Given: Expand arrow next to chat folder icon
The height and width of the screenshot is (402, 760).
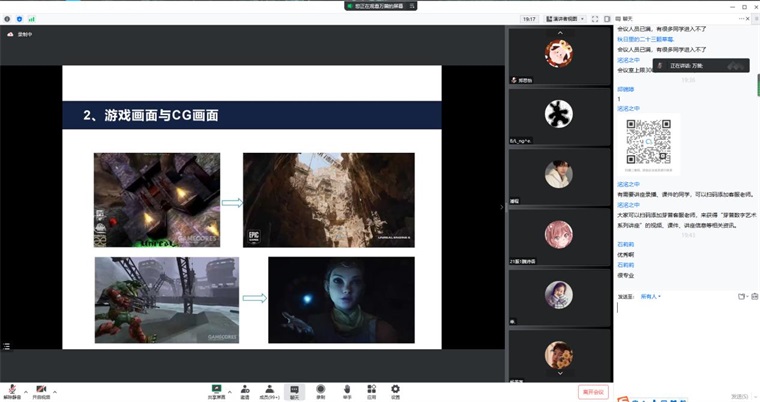Looking at the screenshot, I should 747,296.
